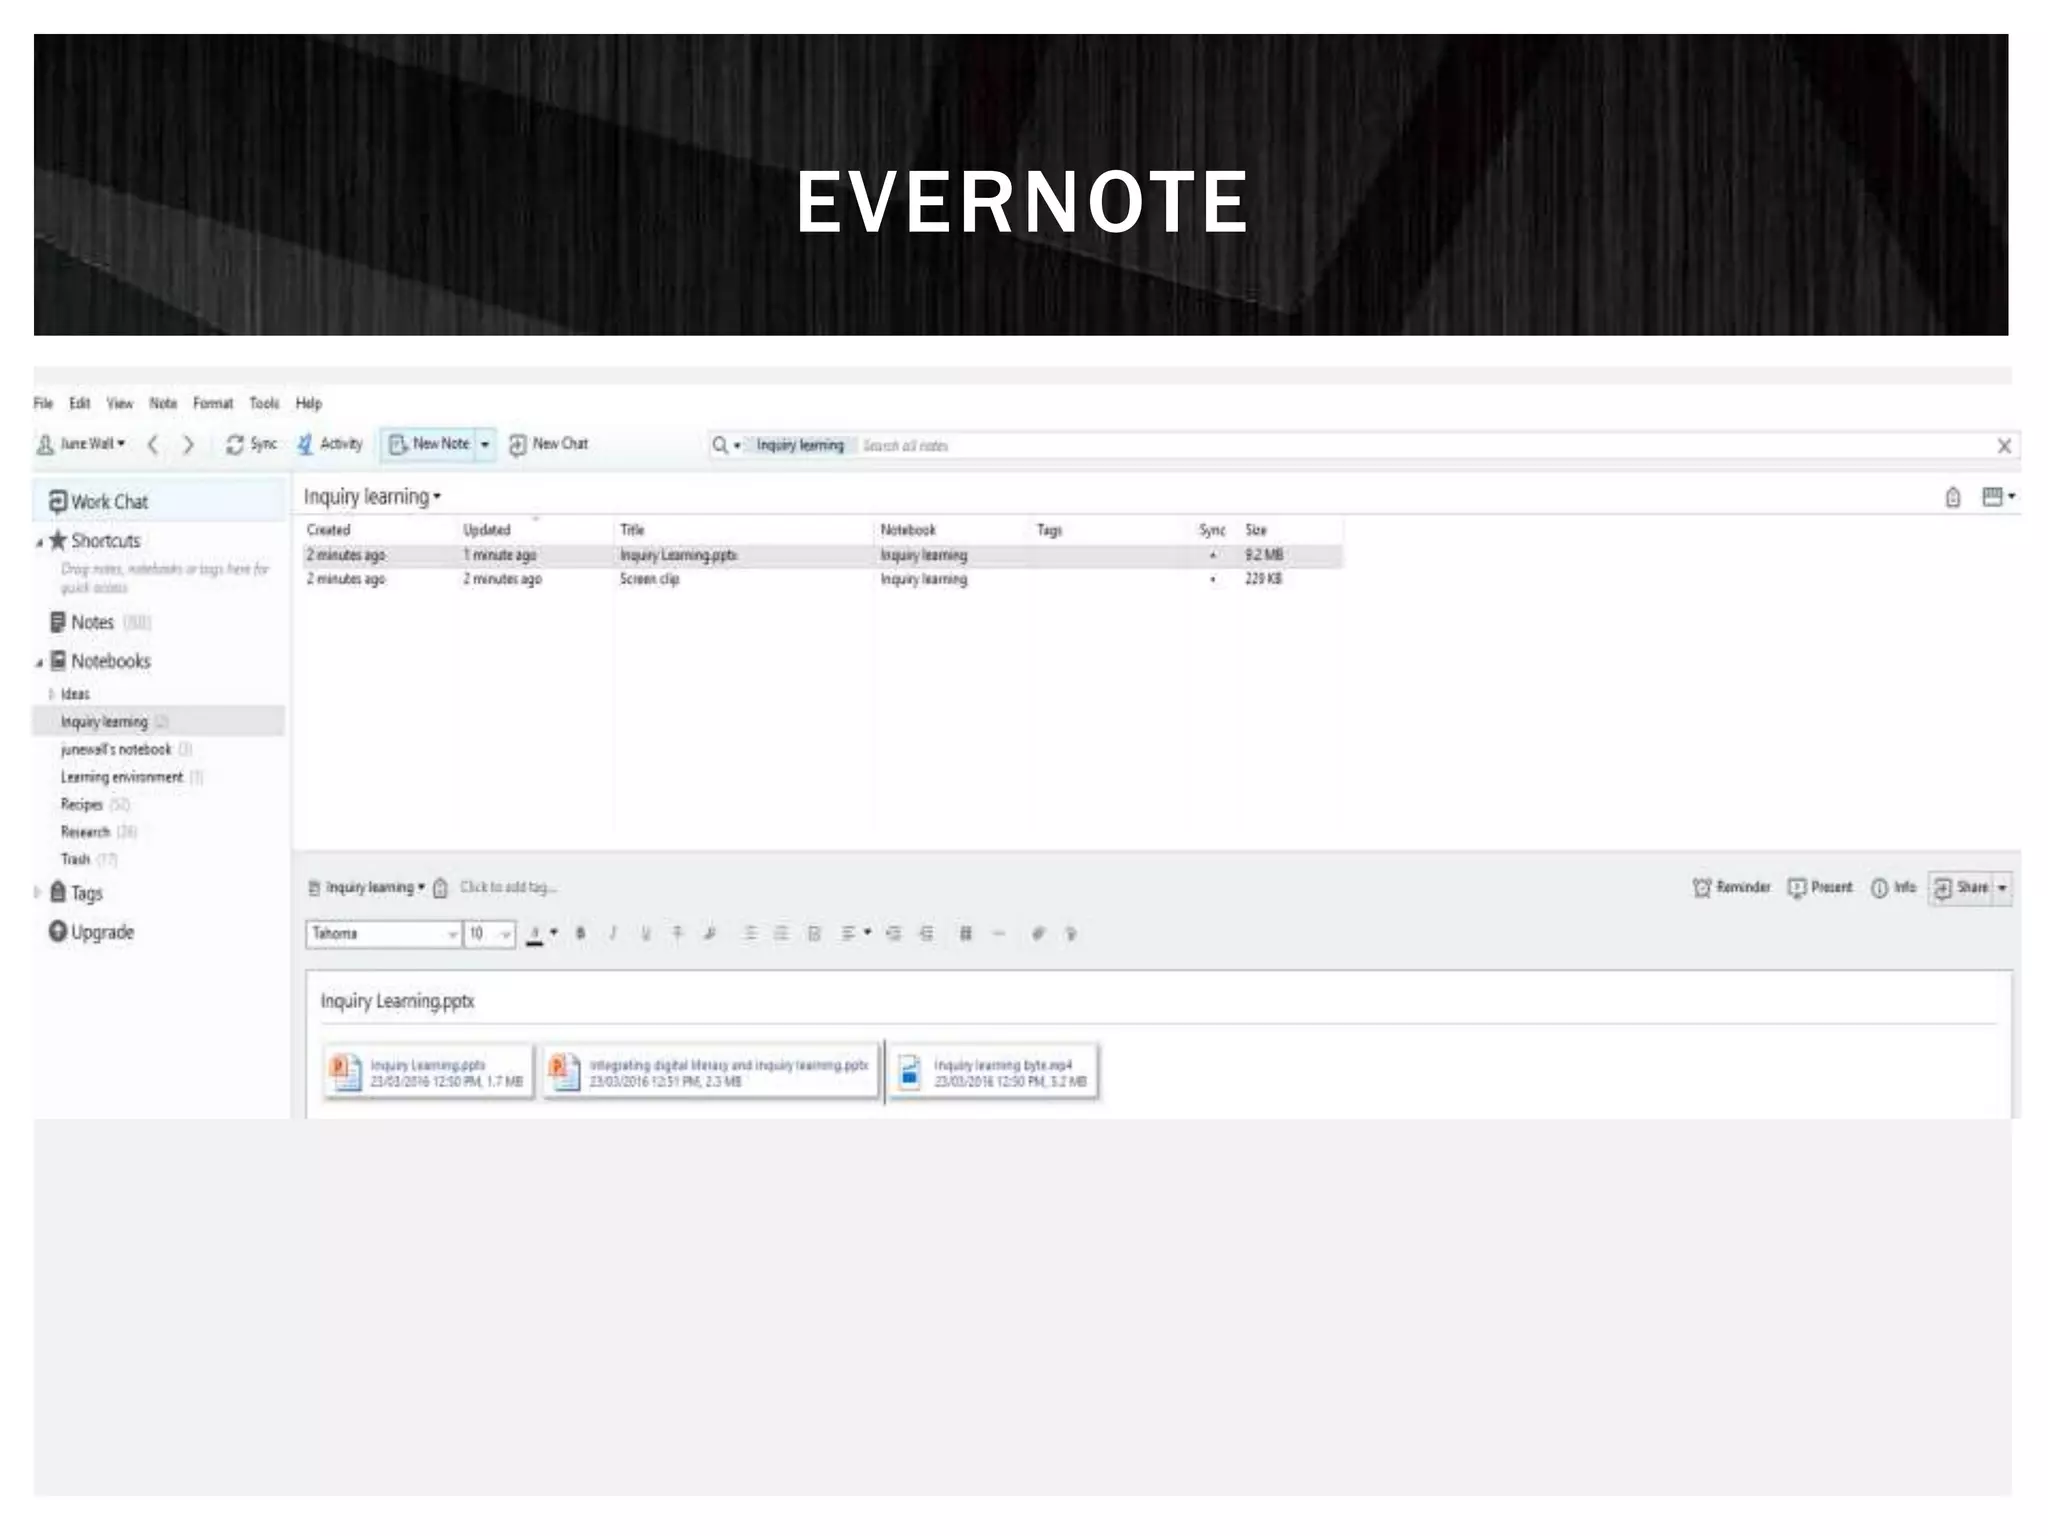Open the font color picker
The image size is (2048, 1536).
(x=541, y=934)
